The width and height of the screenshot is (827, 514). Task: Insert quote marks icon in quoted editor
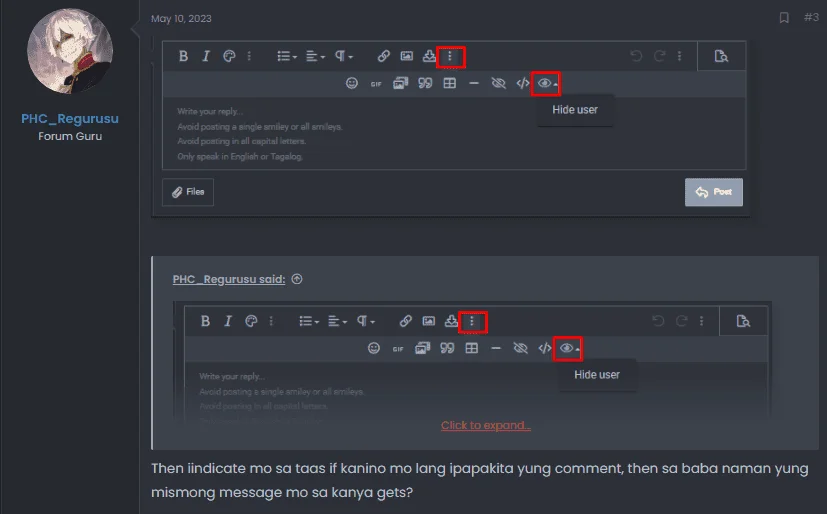[x=447, y=348]
